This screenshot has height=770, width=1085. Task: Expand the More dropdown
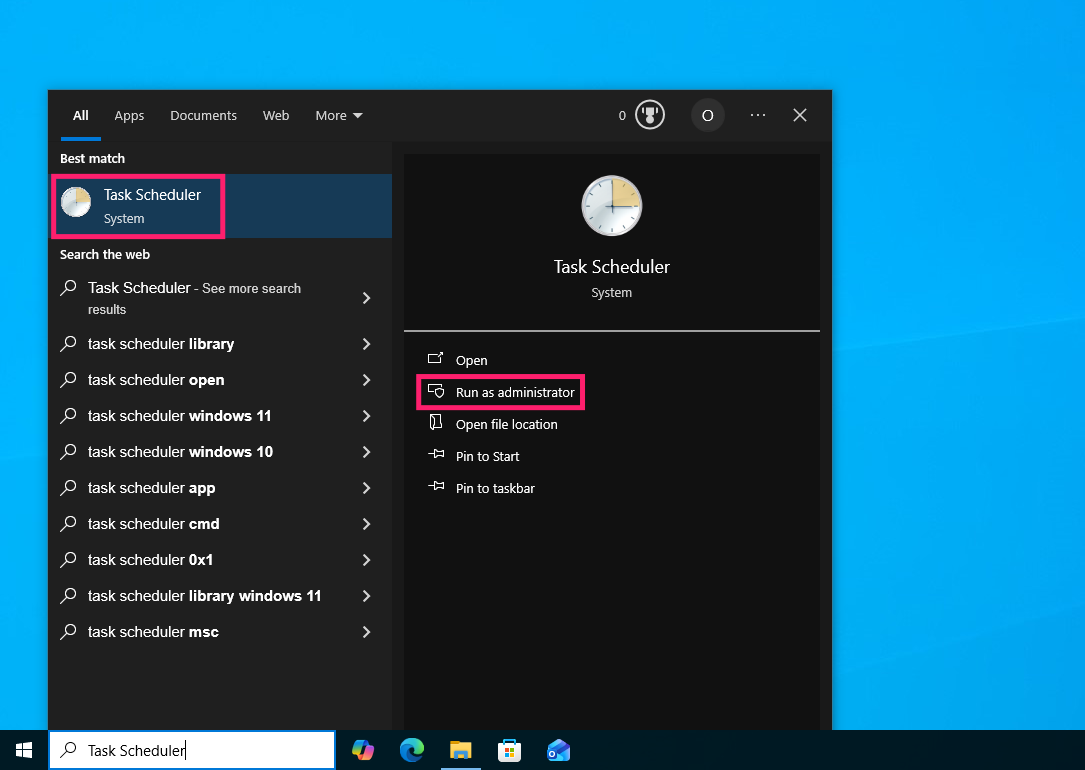coord(339,116)
